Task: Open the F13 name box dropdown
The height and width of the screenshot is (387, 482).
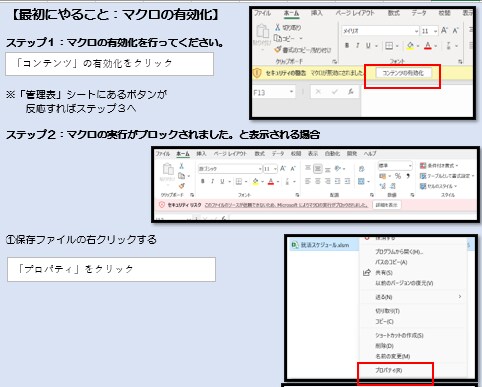Action: pos(291,92)
